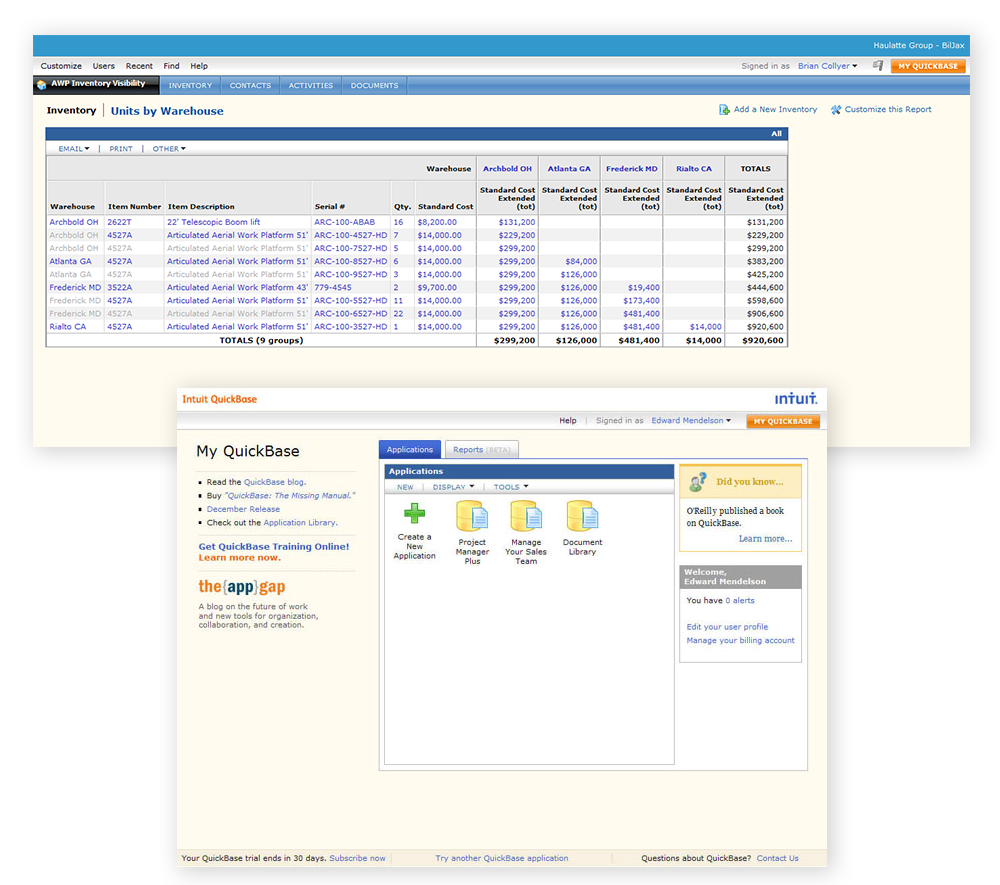Click the Customize this Report link
Viewport: 1000px width, 885px height.
tap(888, 110)
